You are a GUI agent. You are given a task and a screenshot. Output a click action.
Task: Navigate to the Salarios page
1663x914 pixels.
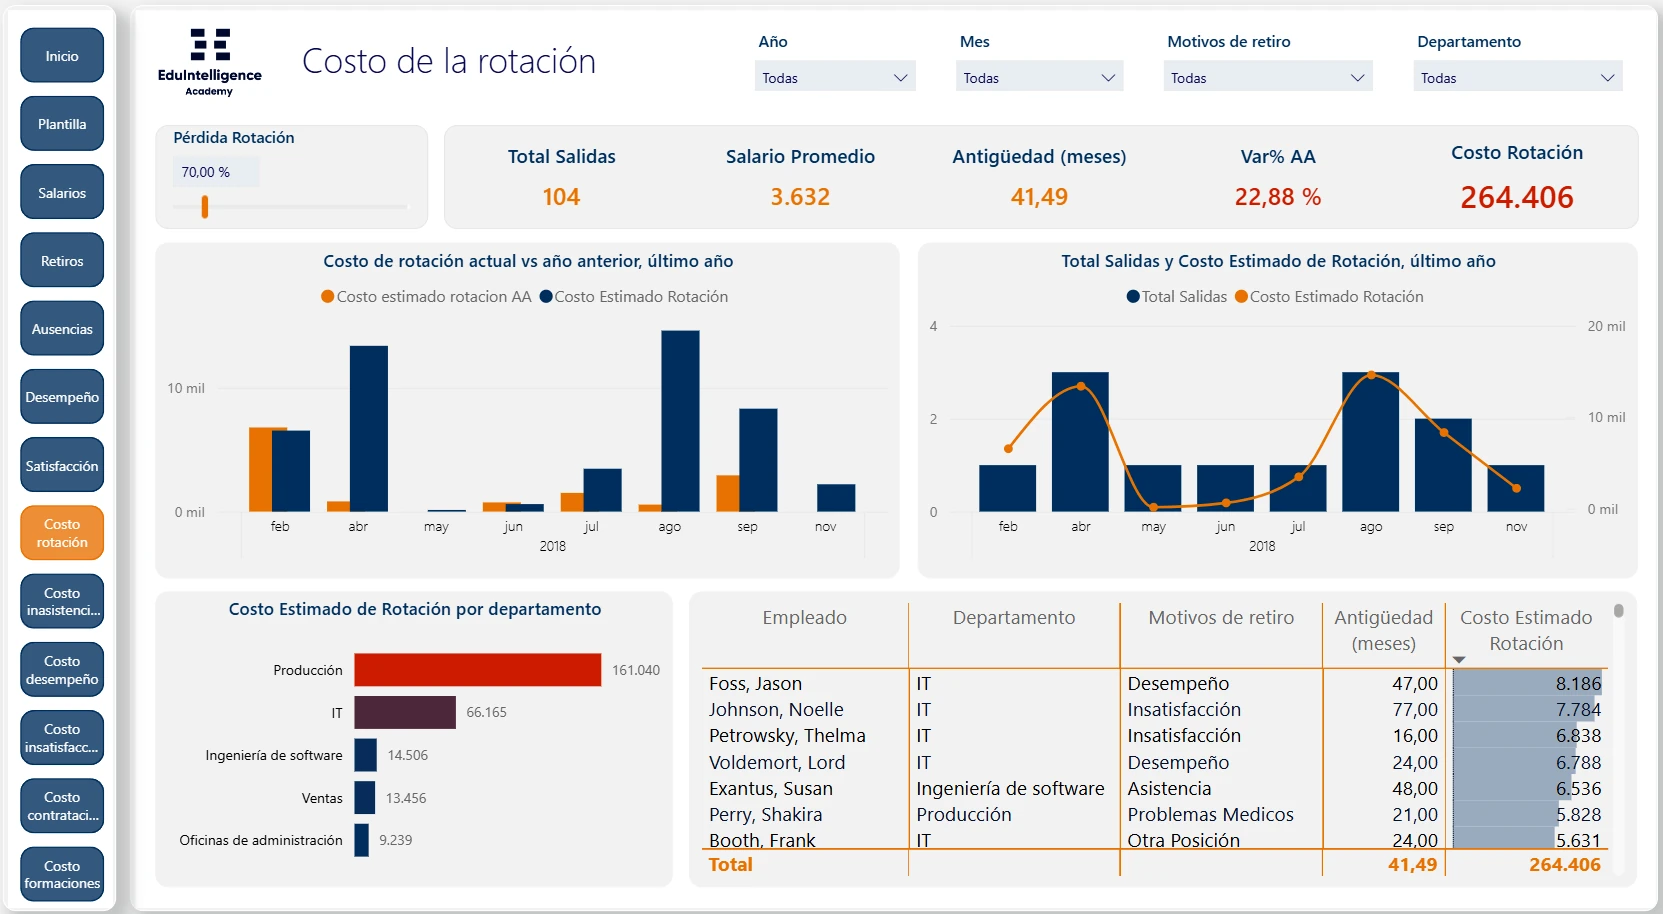(x=62, y=192)
